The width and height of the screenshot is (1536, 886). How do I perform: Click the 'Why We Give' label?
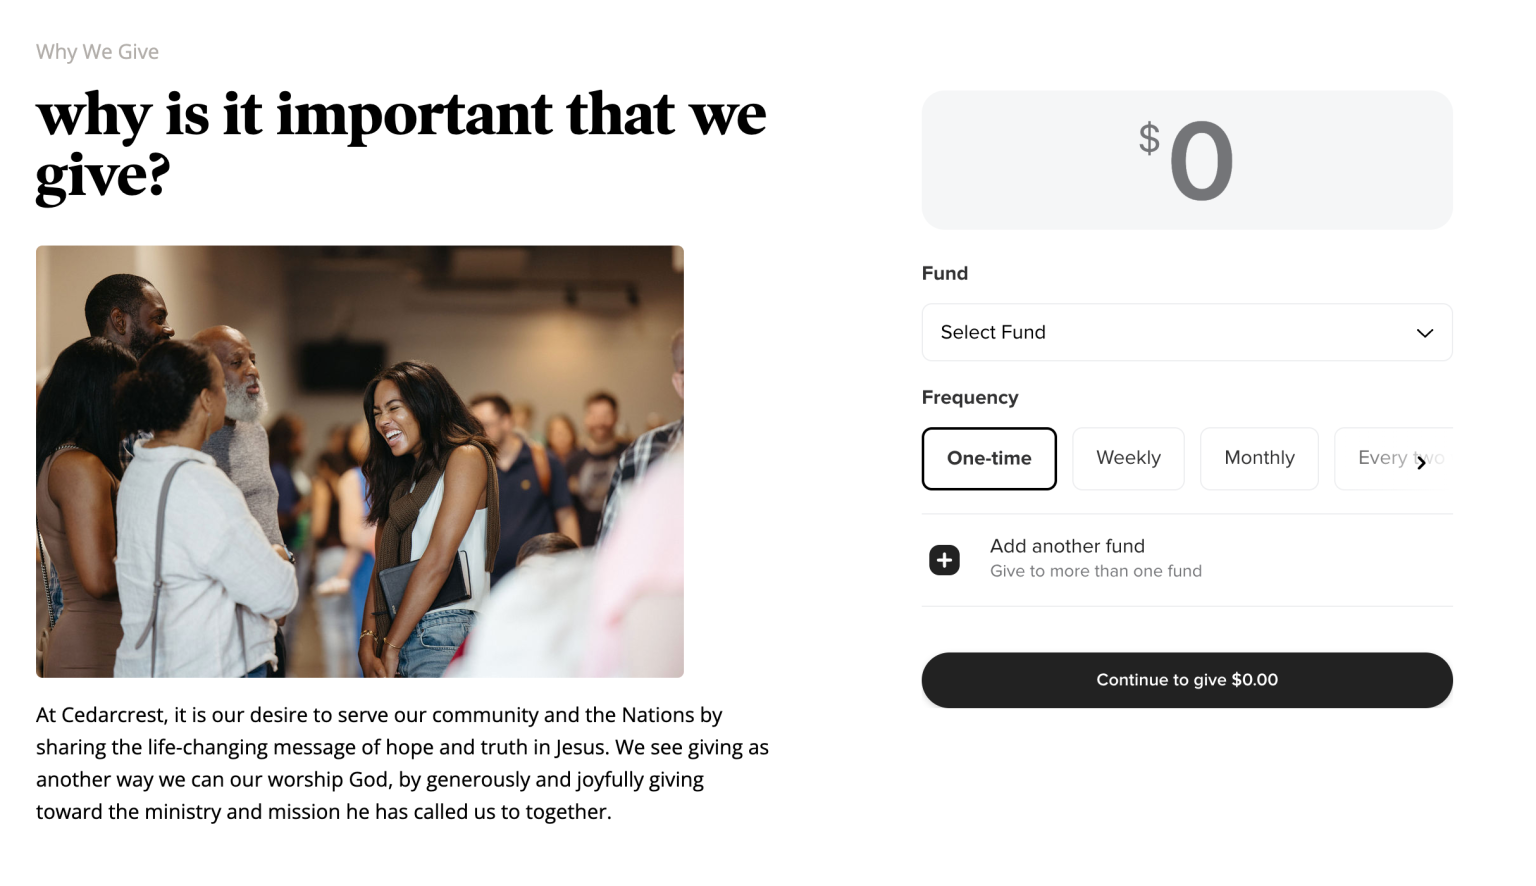click(x=96, y=51)
